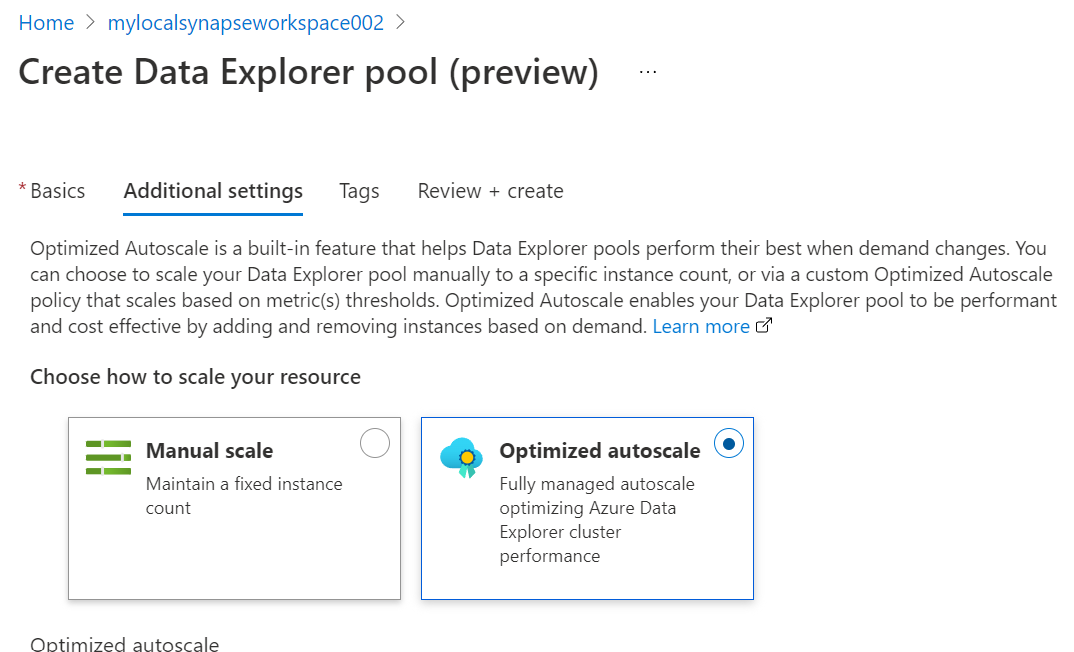Click the Optimized autoscale card title
Screen dimensions: 1074x652
click(x=600, y=451)
